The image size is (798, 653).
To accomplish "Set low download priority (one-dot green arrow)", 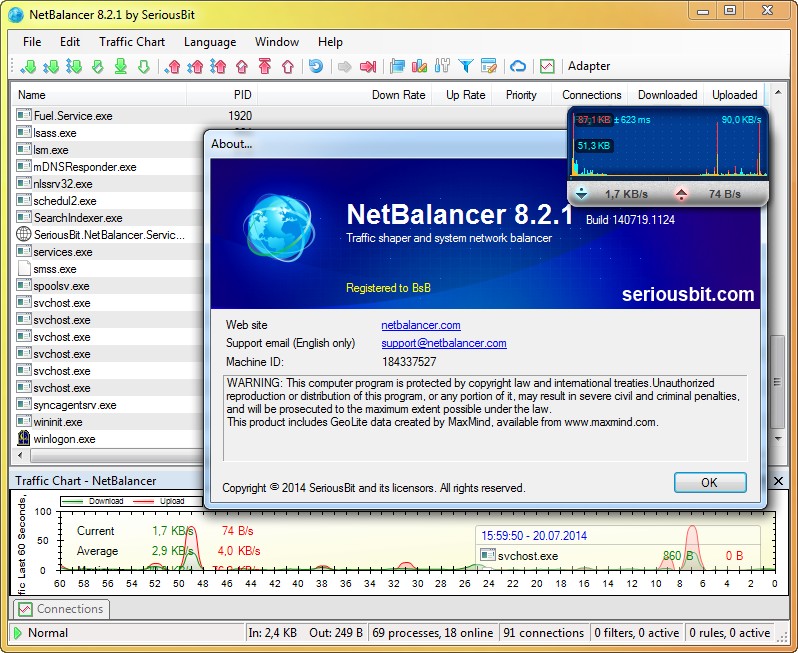I will (x=28, y=66).
